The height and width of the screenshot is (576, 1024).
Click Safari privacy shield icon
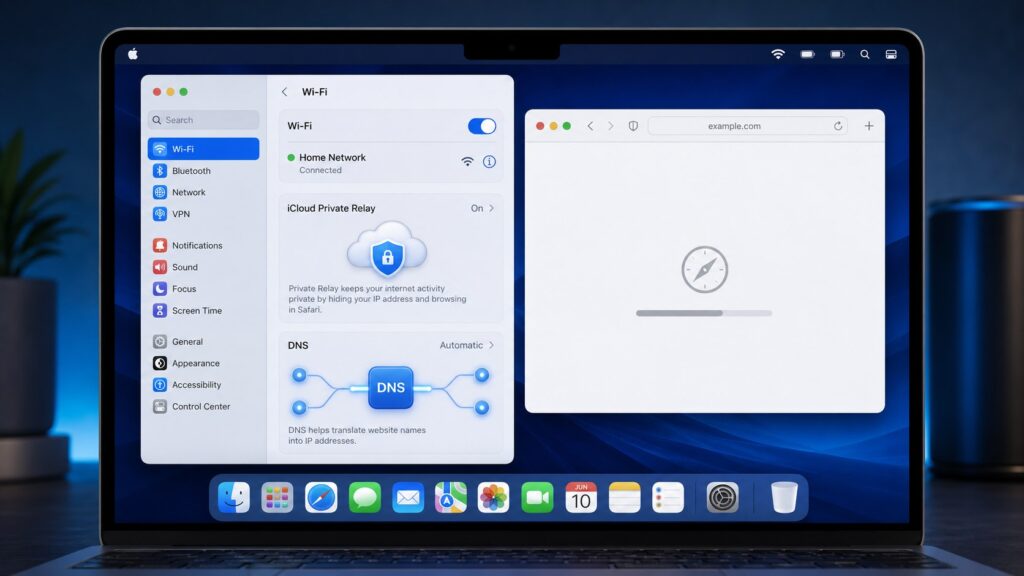633,126
